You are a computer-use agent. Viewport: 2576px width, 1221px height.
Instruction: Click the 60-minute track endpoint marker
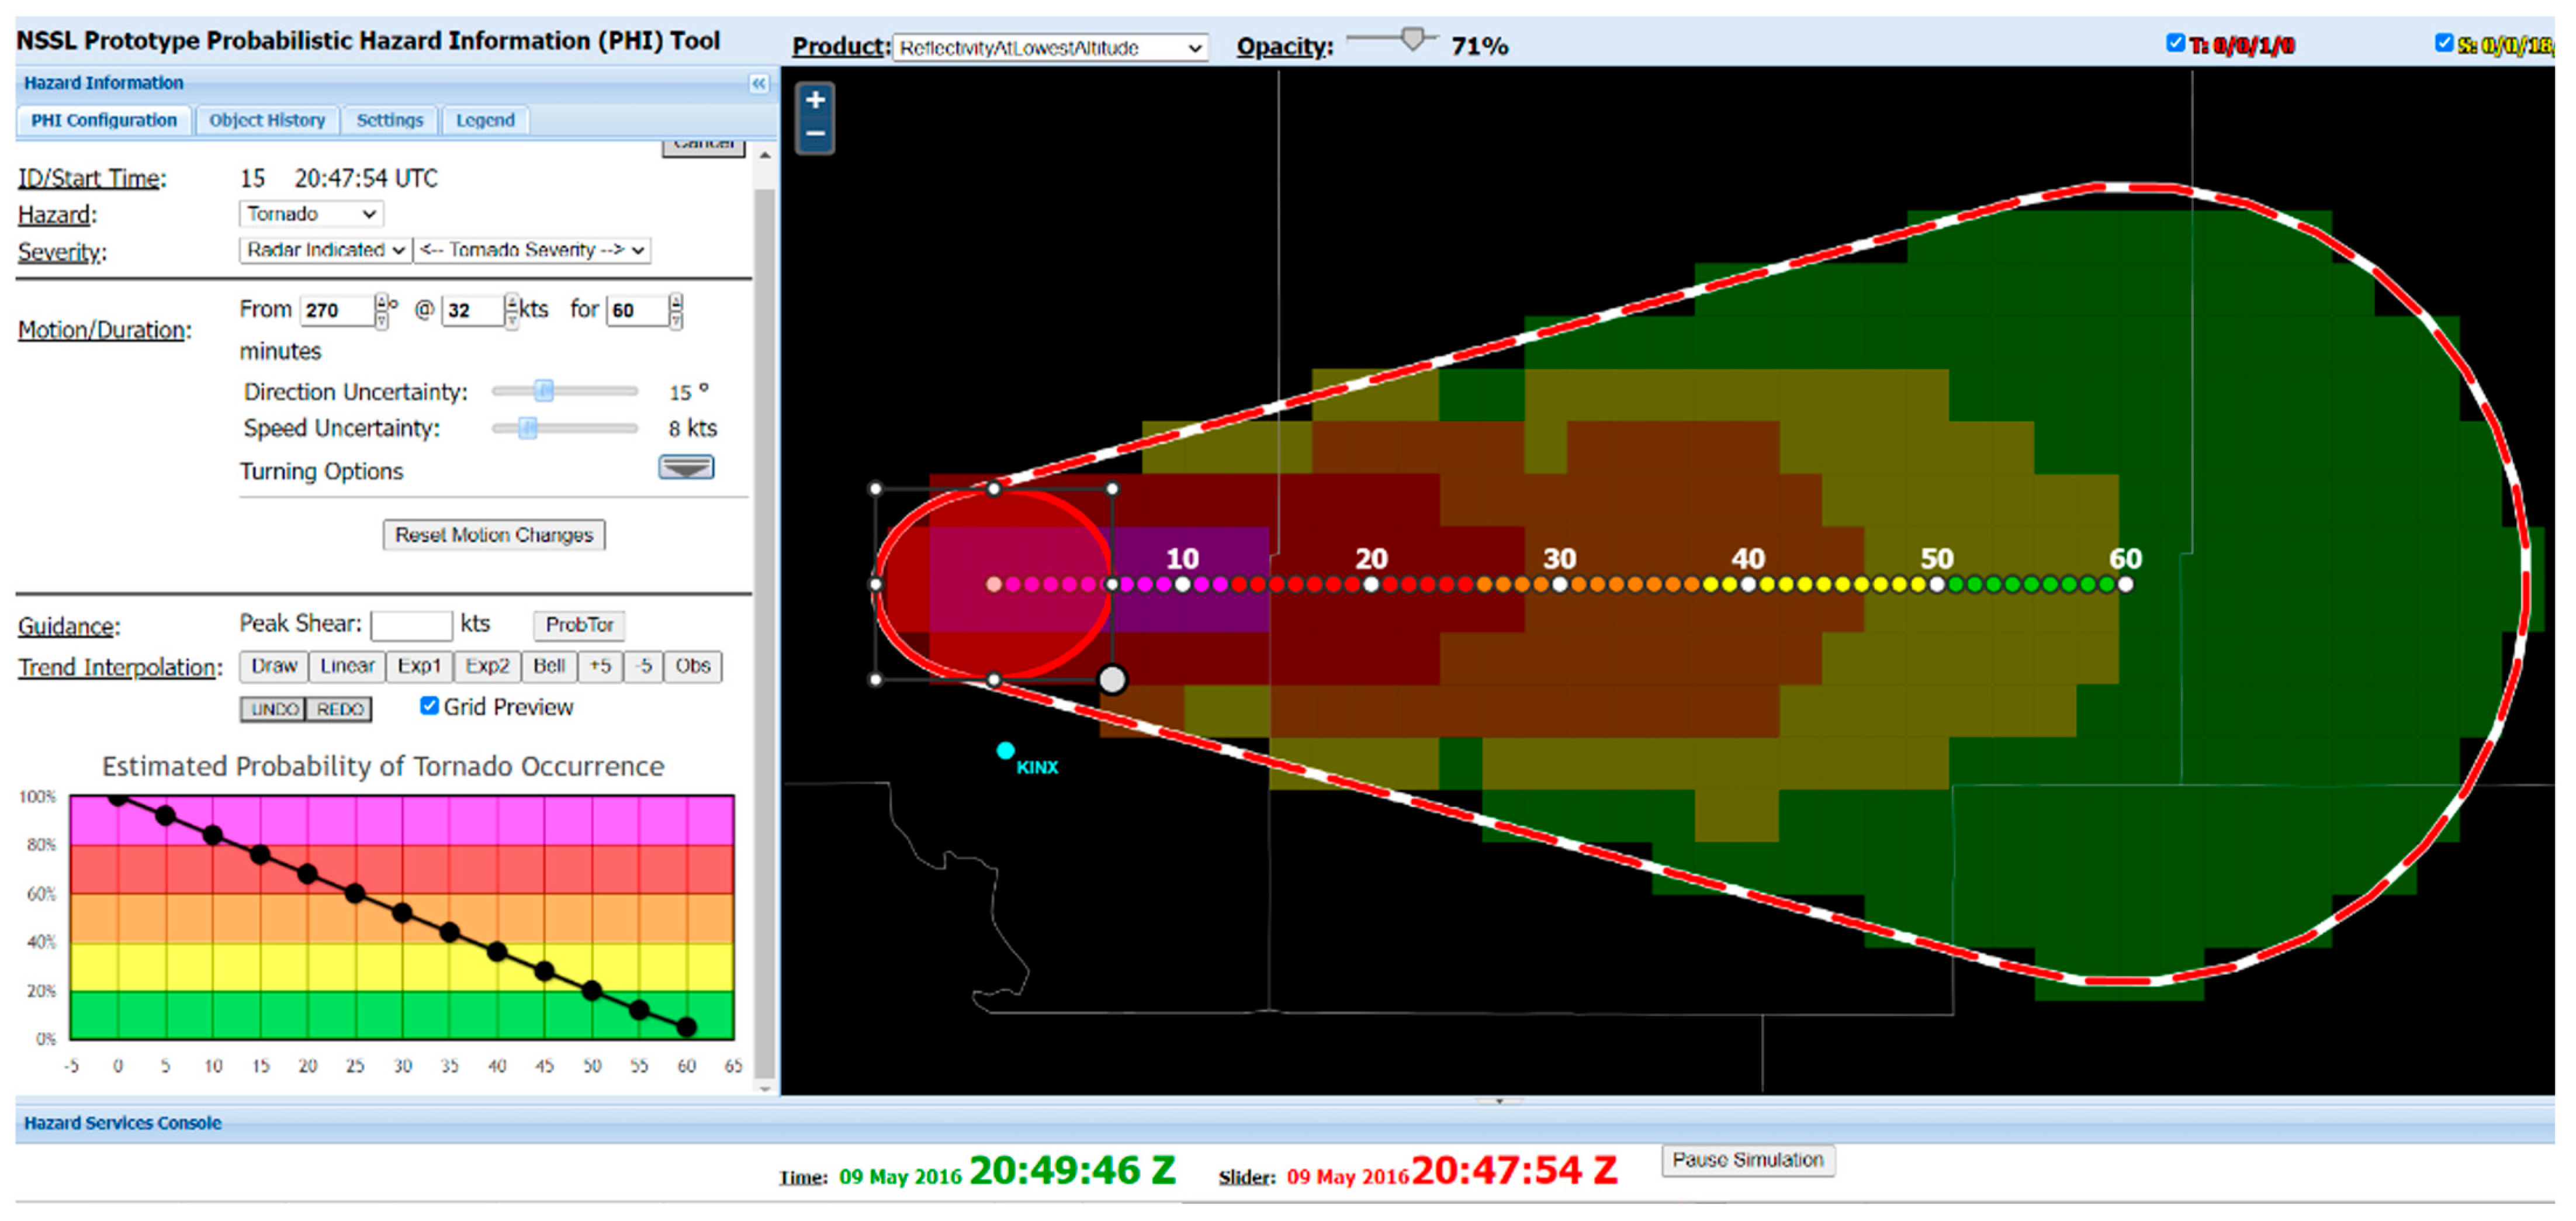[x=2125, y=585]
